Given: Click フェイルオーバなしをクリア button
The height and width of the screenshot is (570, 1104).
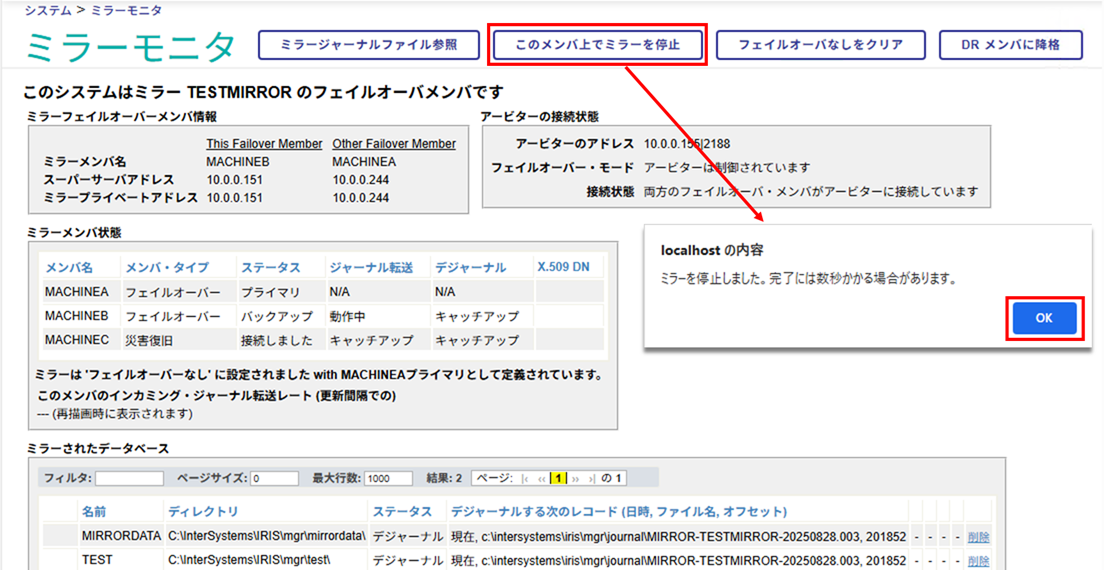Looking at the screenshot, I should click(820, 45).
